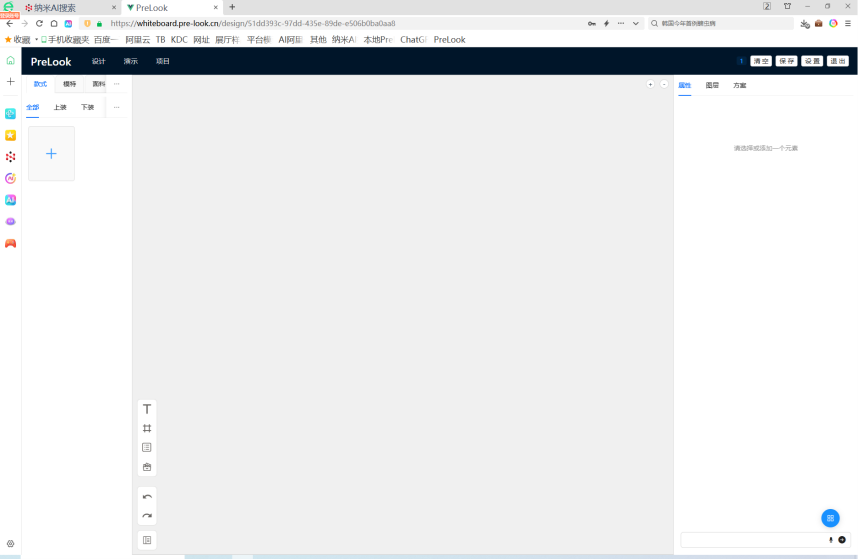Click the chat input field at bottom right

click(x=752, y=540)
